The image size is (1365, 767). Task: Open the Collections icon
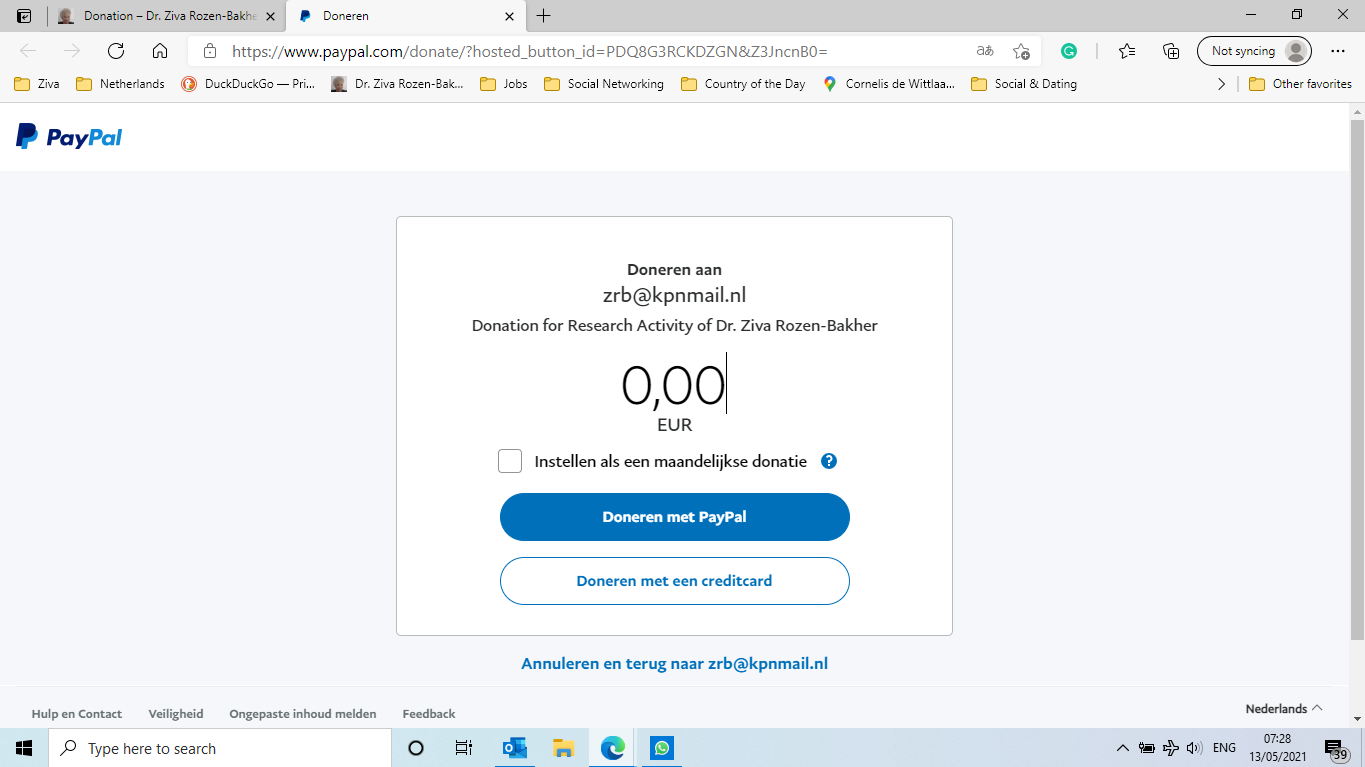coord(1171,51)
